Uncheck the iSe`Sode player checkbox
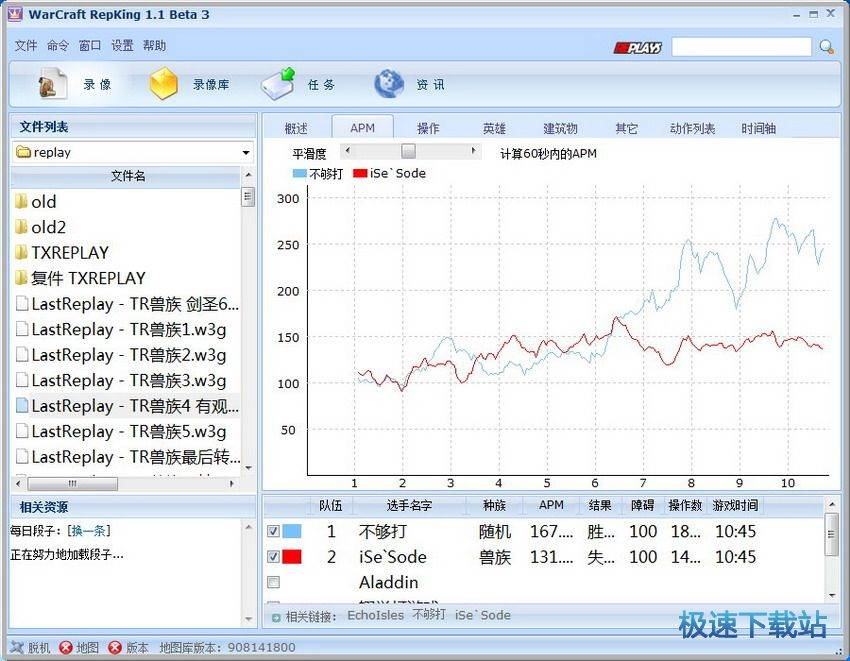 [x=273, y=558]
